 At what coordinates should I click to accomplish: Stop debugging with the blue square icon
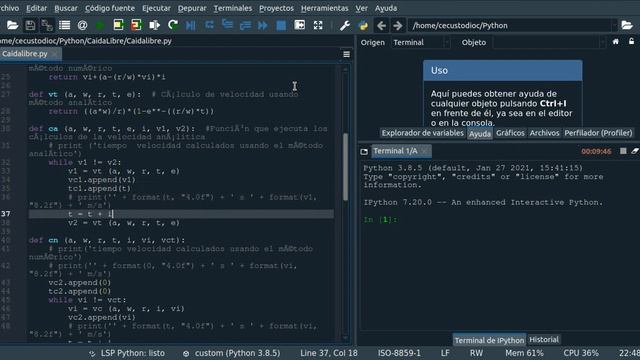click(x=281, y=25)
